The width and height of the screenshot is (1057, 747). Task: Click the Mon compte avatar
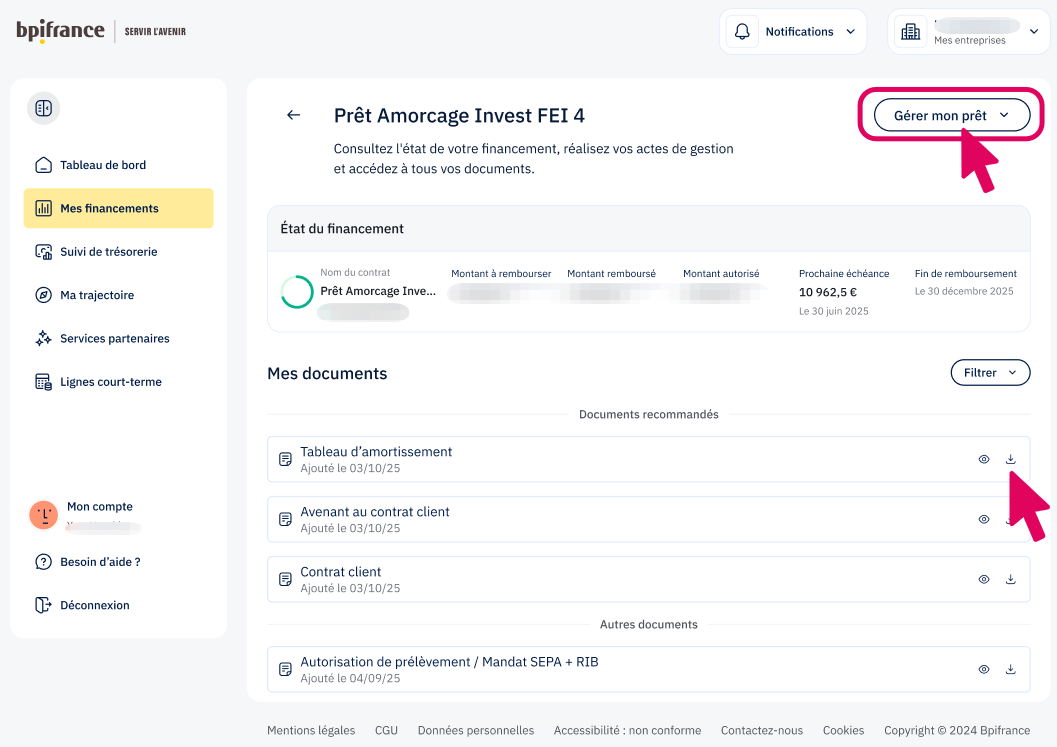click(x=43, y=514)
